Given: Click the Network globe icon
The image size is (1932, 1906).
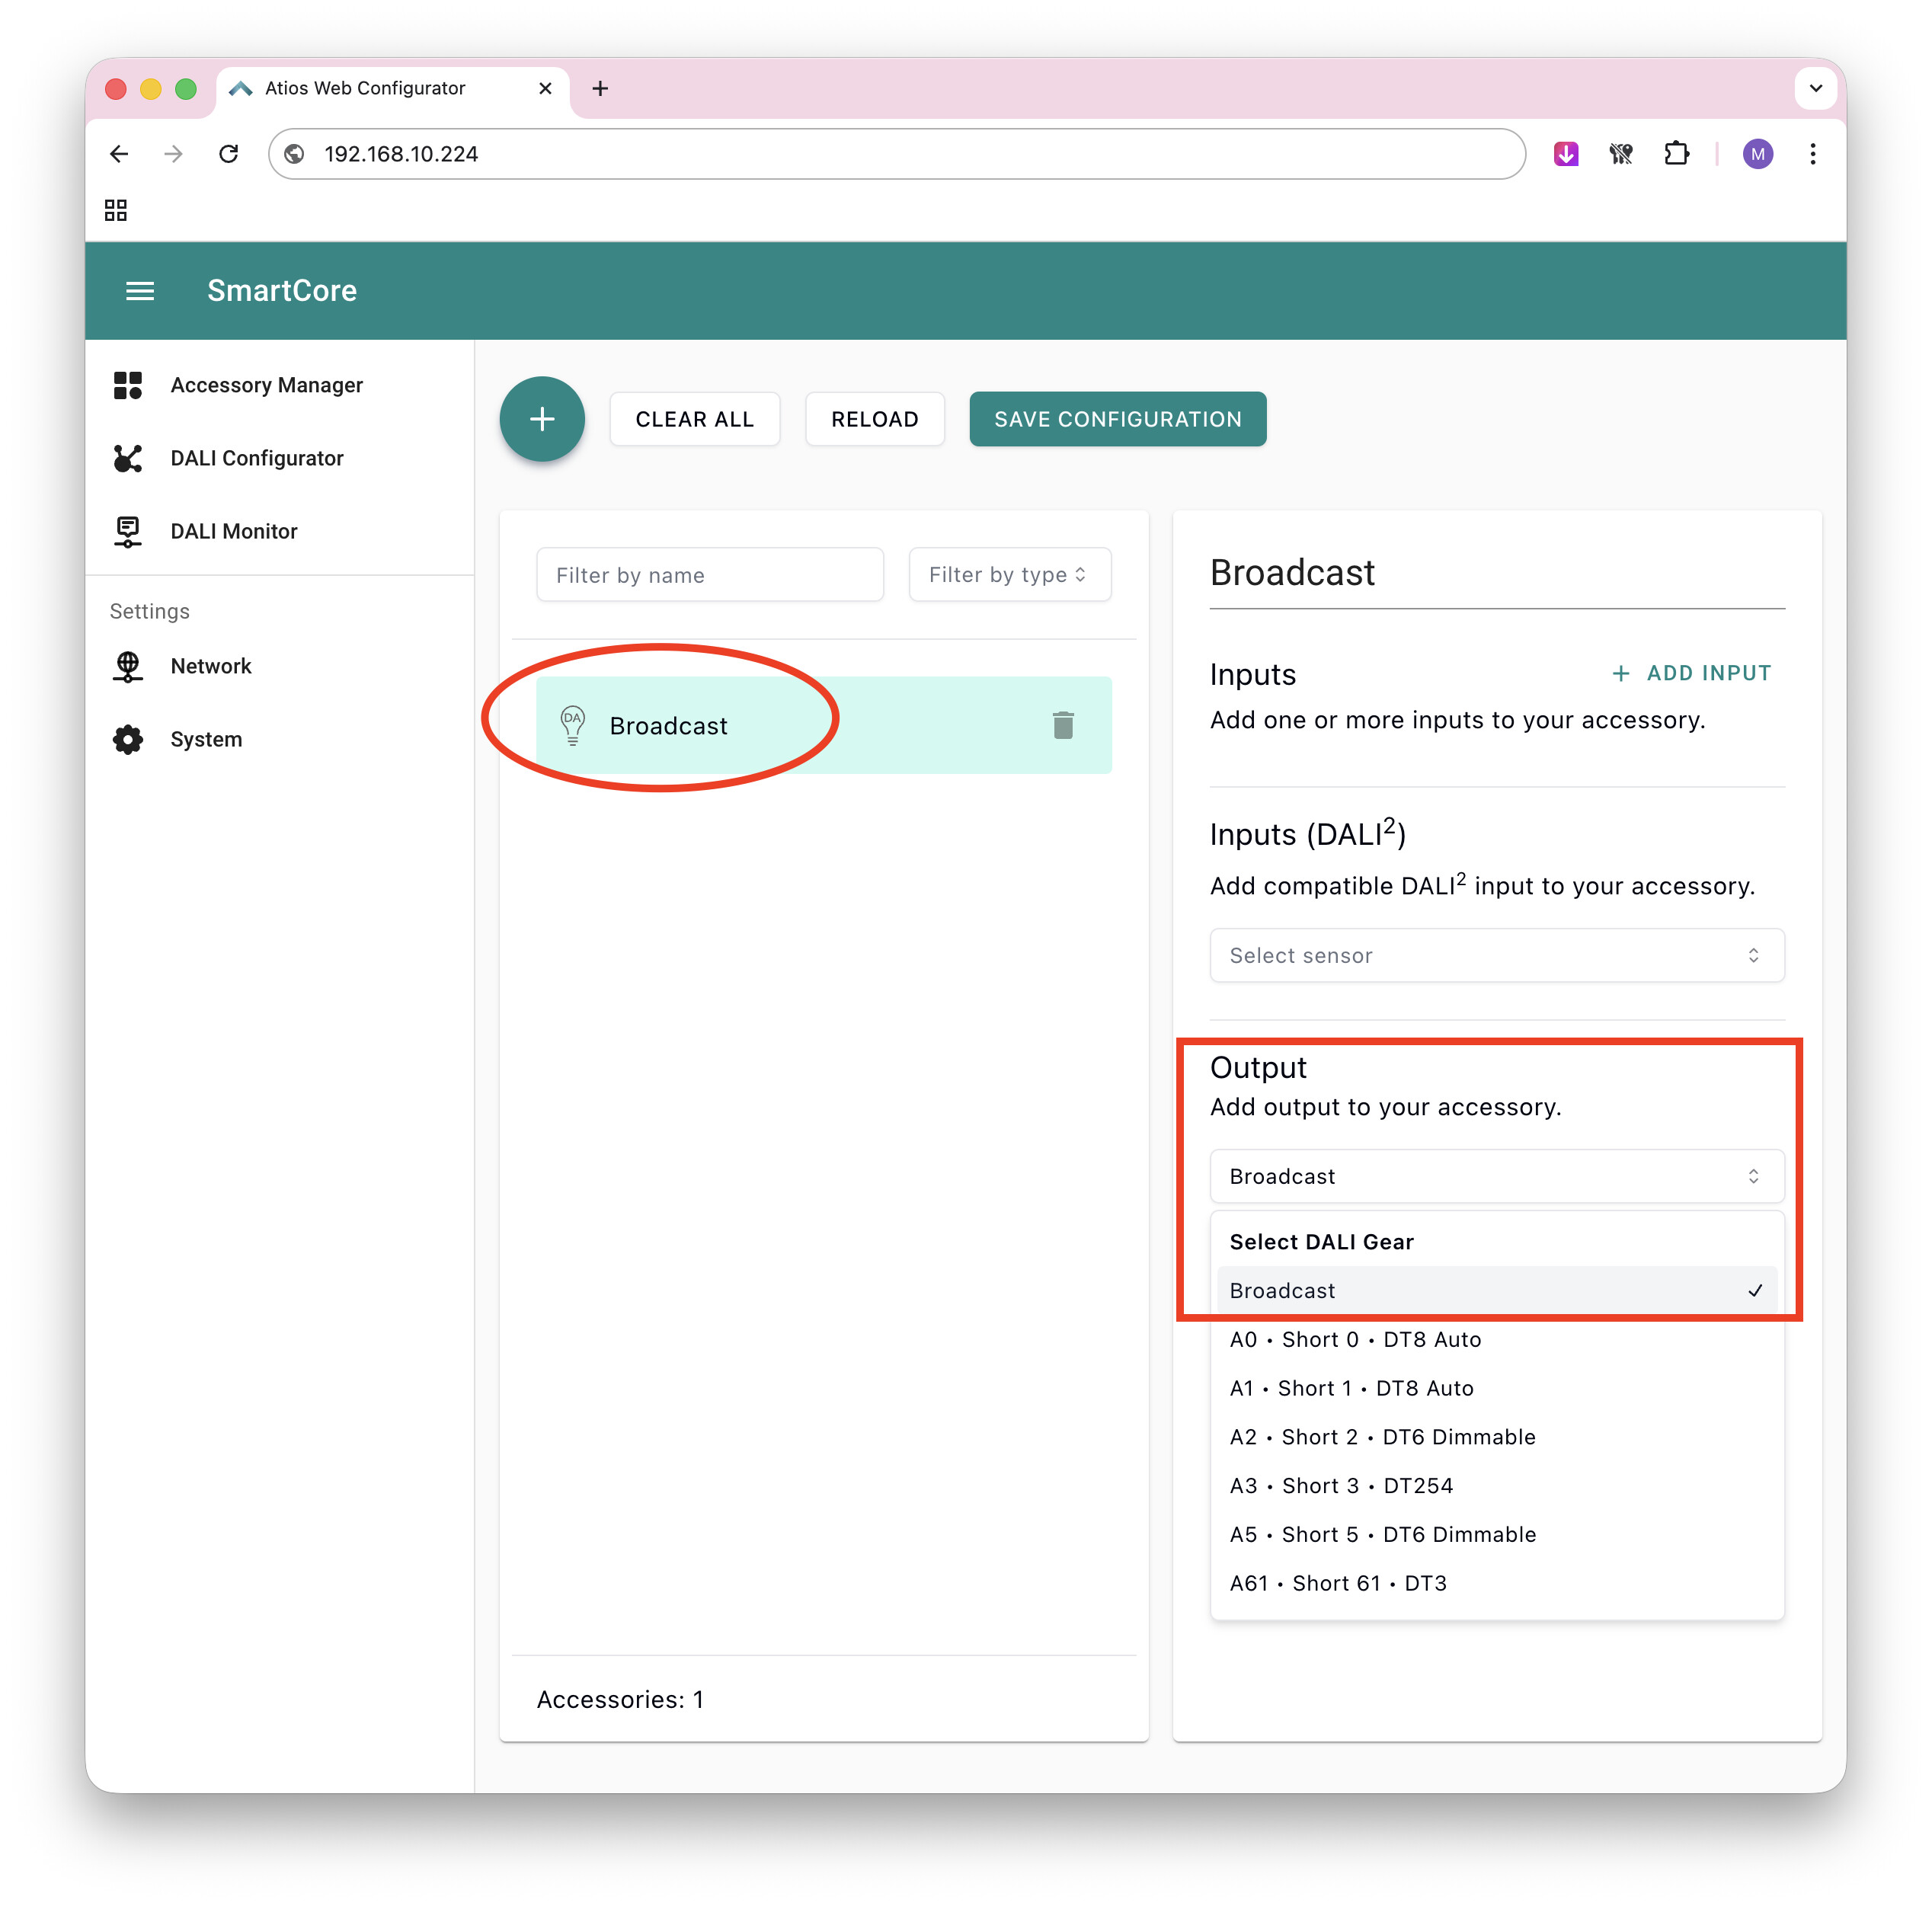Looking at the screenshot, I should coord(128,666).
